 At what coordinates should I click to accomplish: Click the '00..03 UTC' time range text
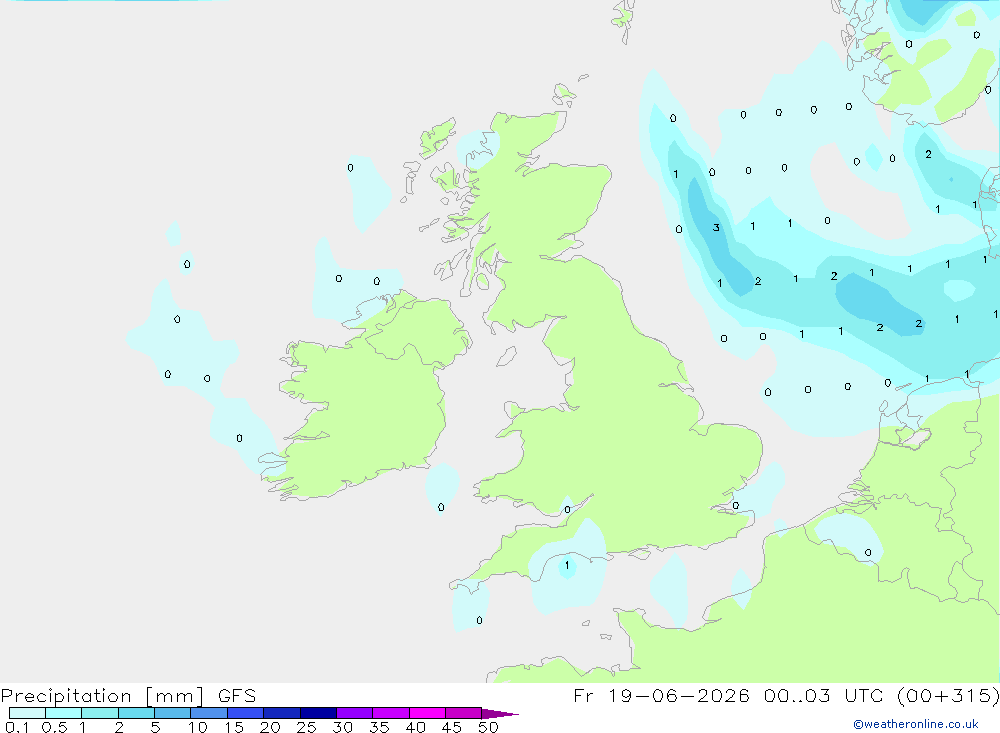[x=825, y=695]
